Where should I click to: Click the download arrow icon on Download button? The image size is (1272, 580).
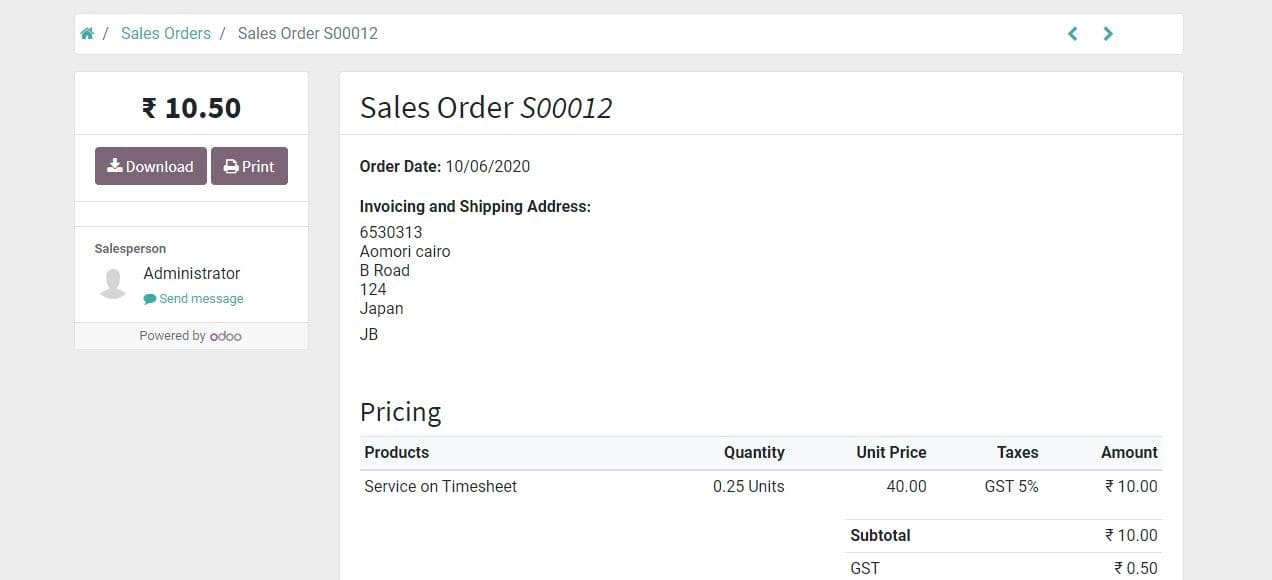pyautogui.click(x=114, y=166)
